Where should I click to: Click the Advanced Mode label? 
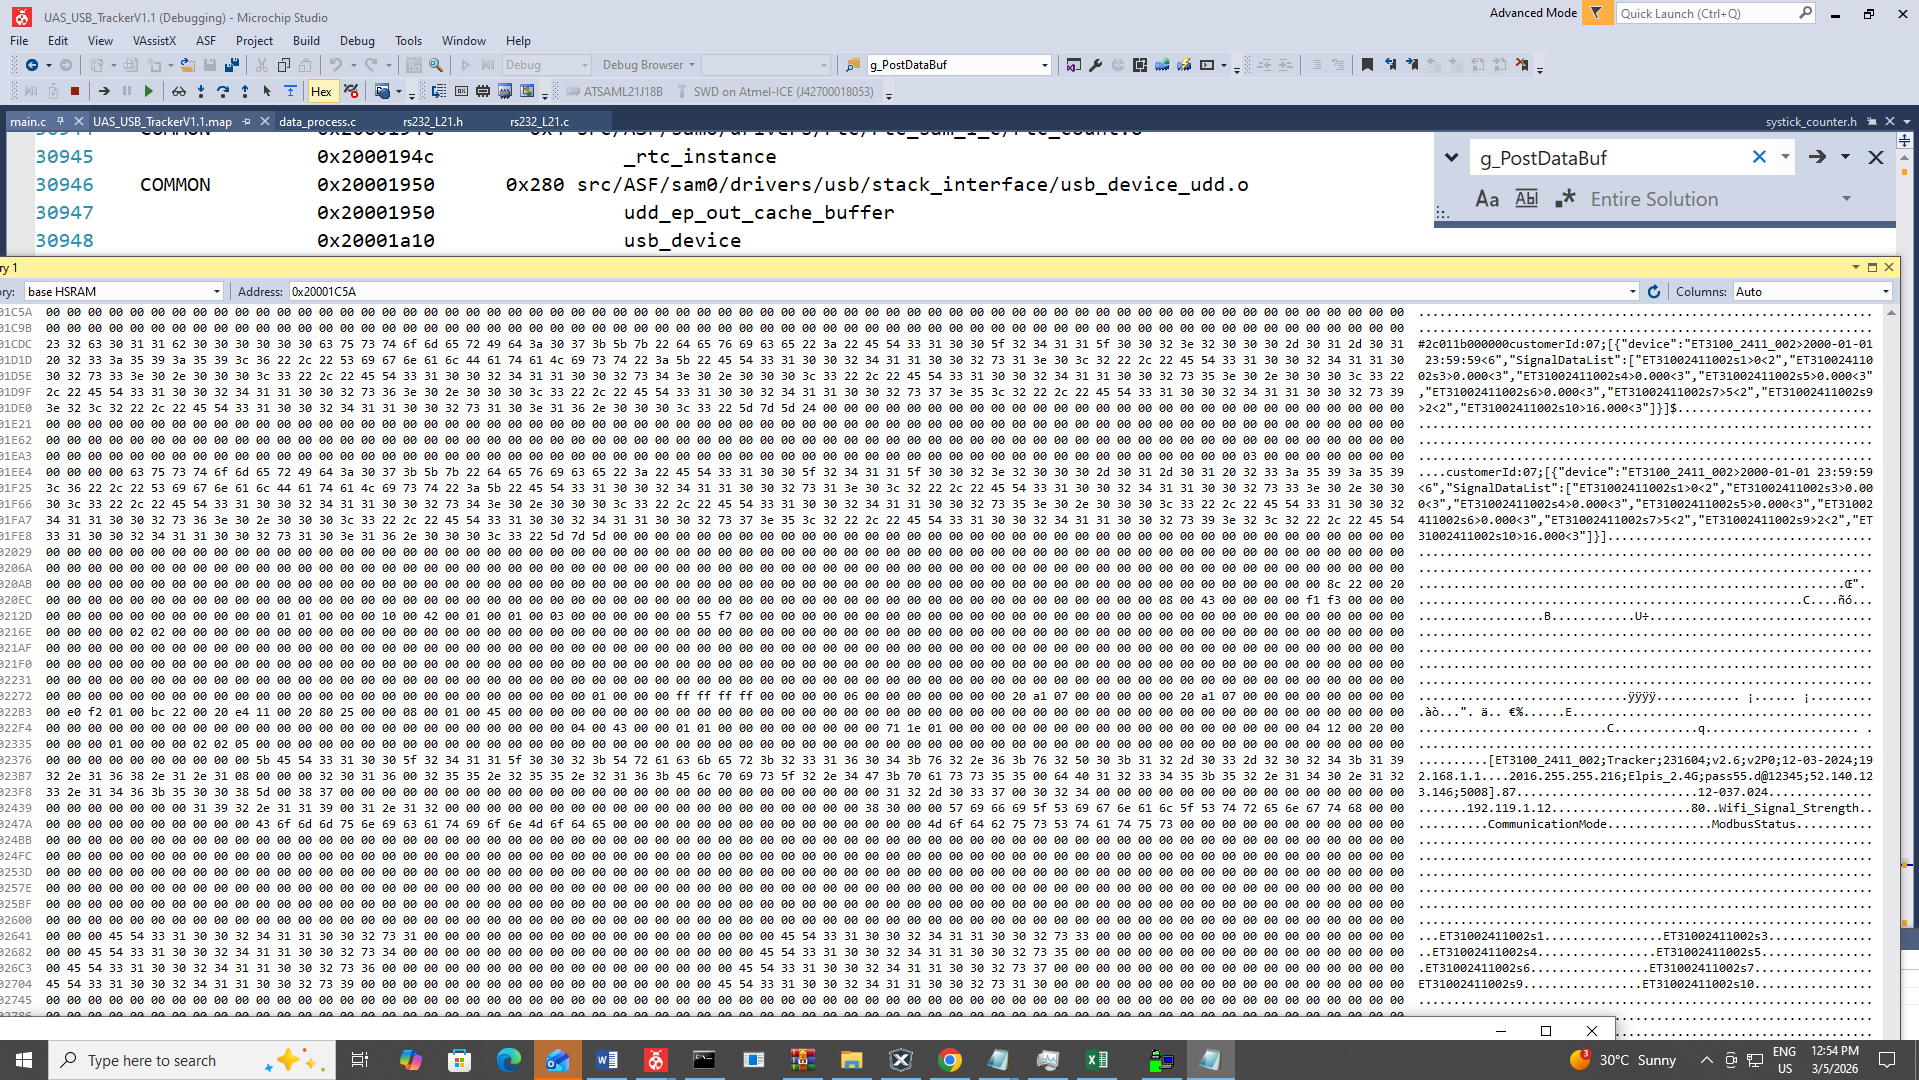(1532, 13)
